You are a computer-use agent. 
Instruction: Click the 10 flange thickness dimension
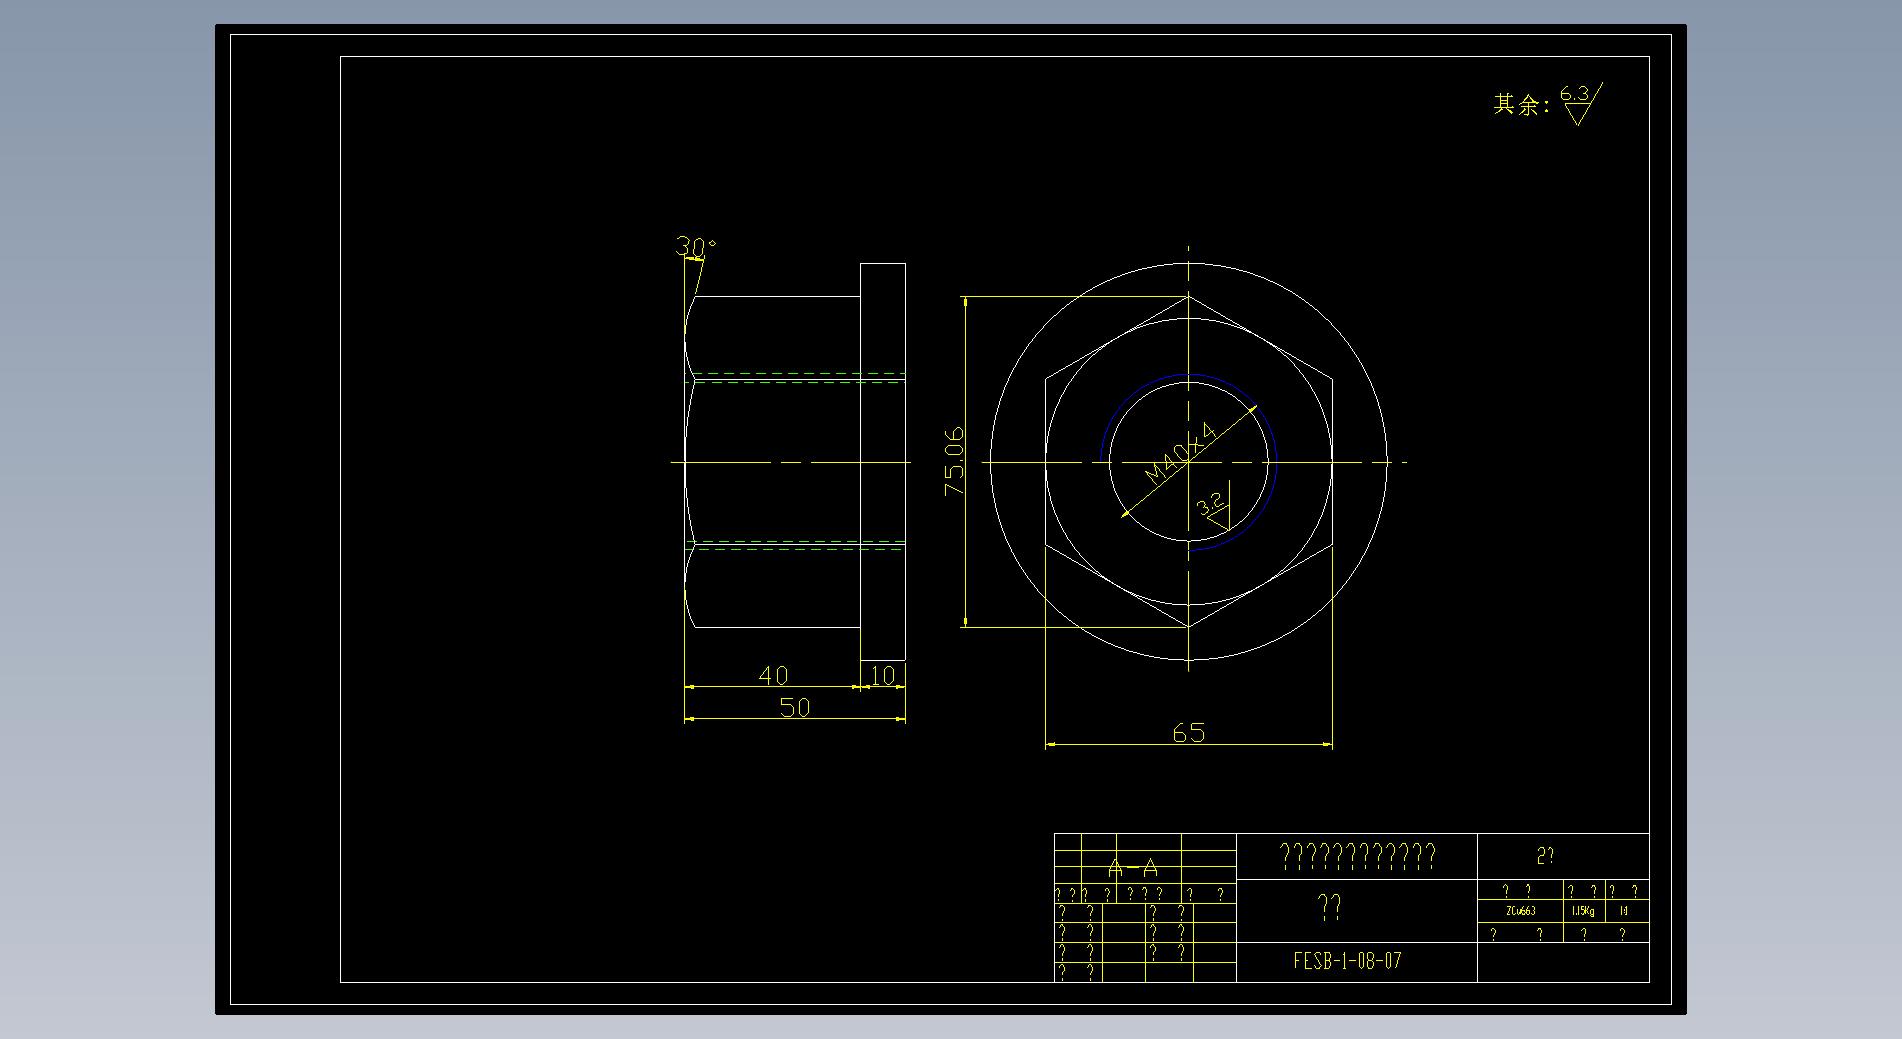click(883, 676)
